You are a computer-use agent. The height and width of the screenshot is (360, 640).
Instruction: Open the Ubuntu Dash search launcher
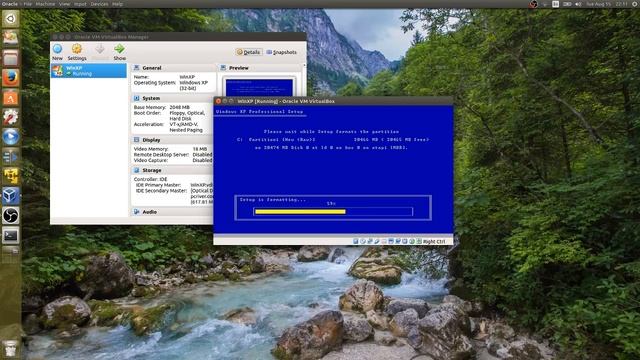pos(11,18)
